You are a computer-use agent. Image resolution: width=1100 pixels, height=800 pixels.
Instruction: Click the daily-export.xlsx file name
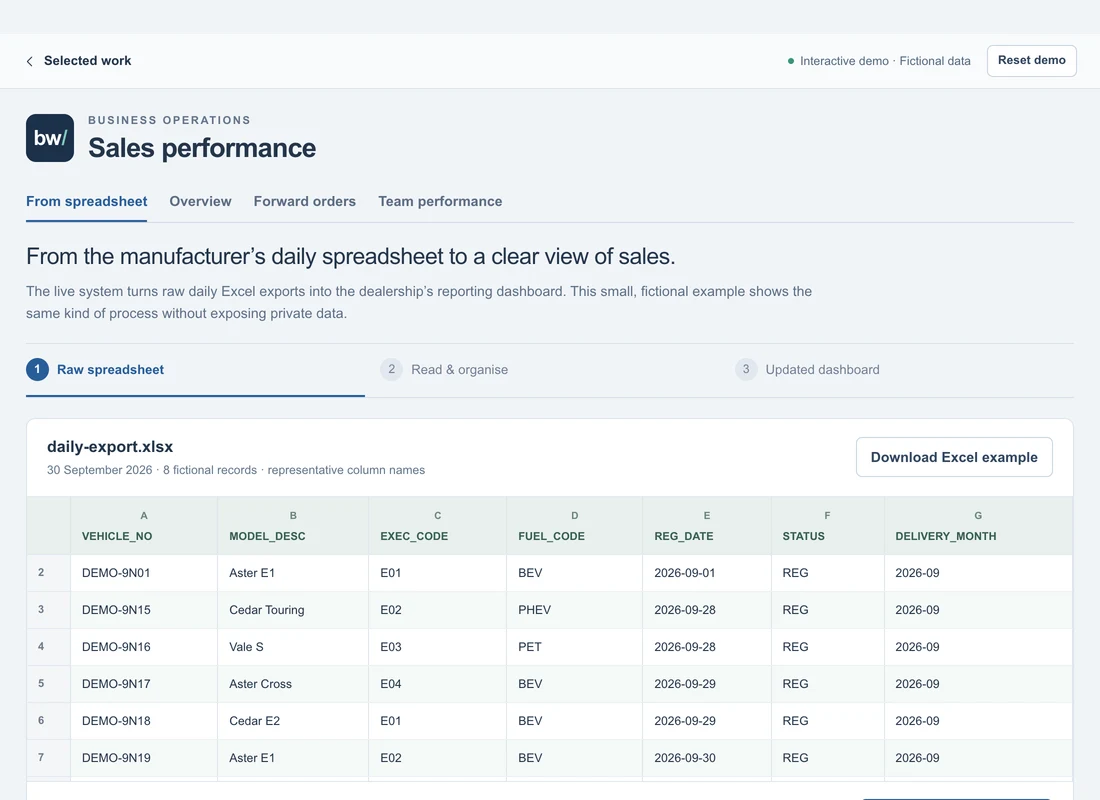click(x=110, y=447)
